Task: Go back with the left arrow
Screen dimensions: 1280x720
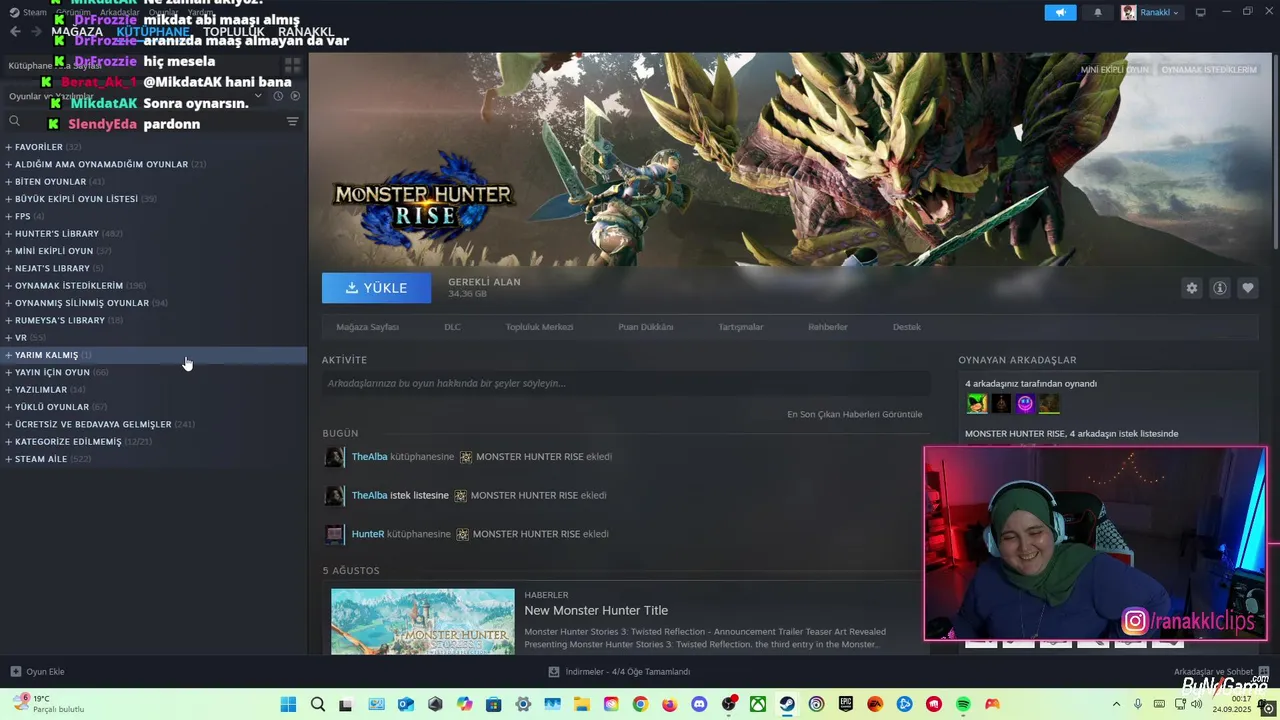Action: click(15, 32)
